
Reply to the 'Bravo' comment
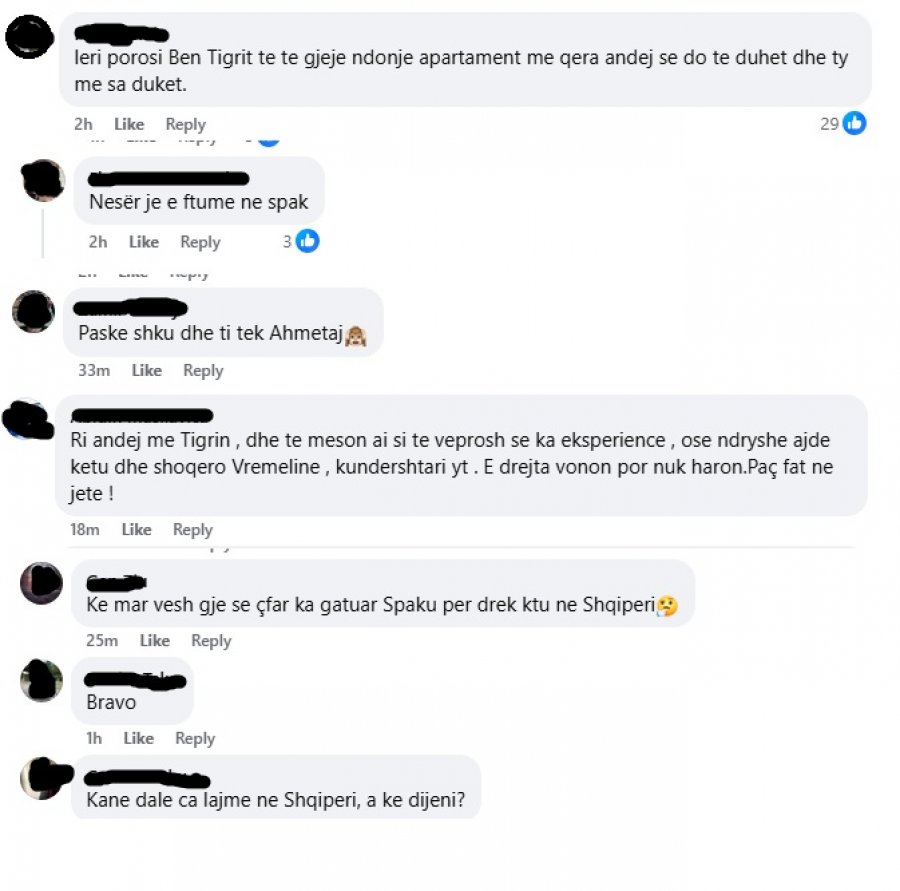(195, 738)
